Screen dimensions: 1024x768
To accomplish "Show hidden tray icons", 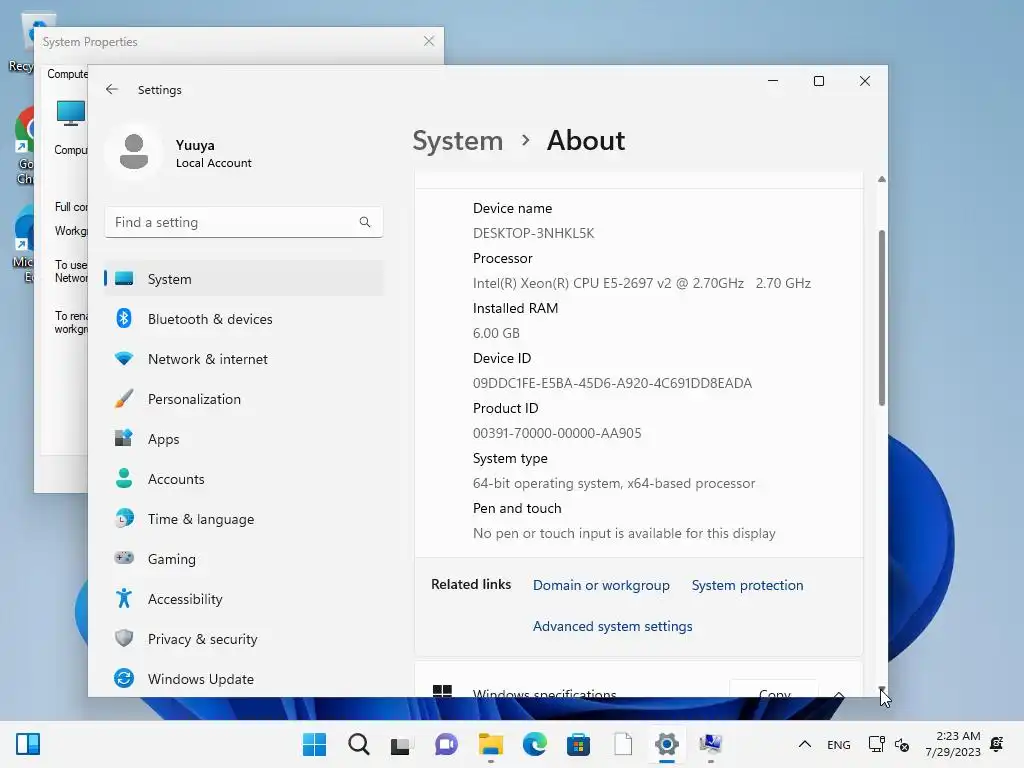I will point(805,744).
